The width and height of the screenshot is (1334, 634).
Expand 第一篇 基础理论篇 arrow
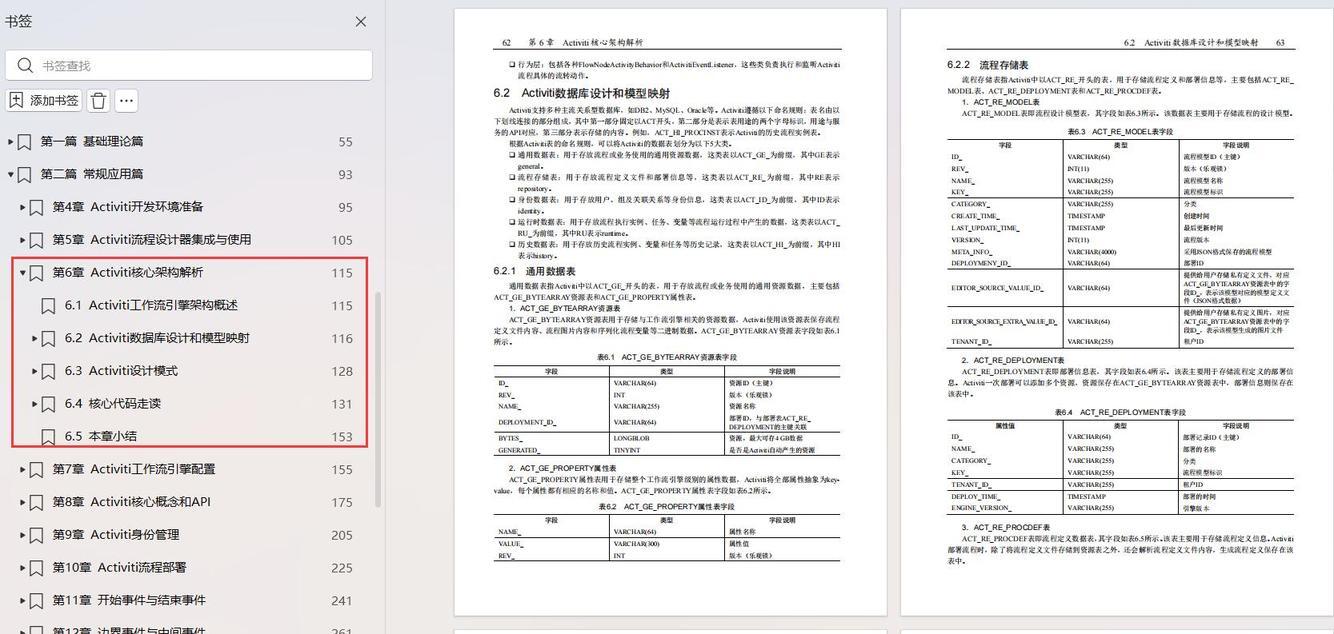[x=11, y=142]
